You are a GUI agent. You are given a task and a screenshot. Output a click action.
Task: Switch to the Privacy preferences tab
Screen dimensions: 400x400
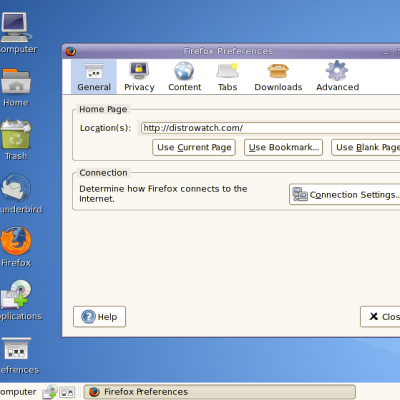(x=139, y=77)
